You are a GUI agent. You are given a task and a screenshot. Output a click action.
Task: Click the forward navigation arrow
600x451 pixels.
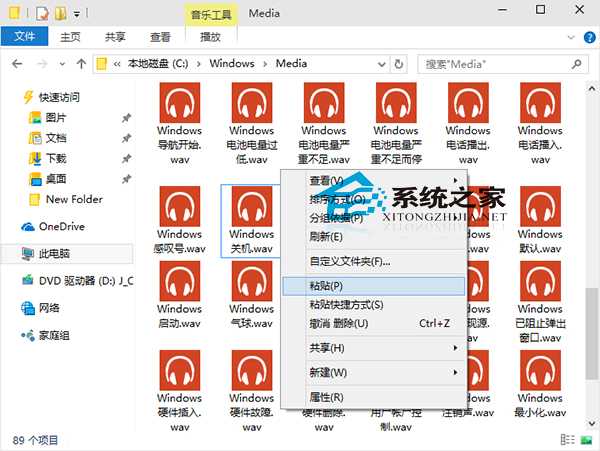tap(42, 64)
